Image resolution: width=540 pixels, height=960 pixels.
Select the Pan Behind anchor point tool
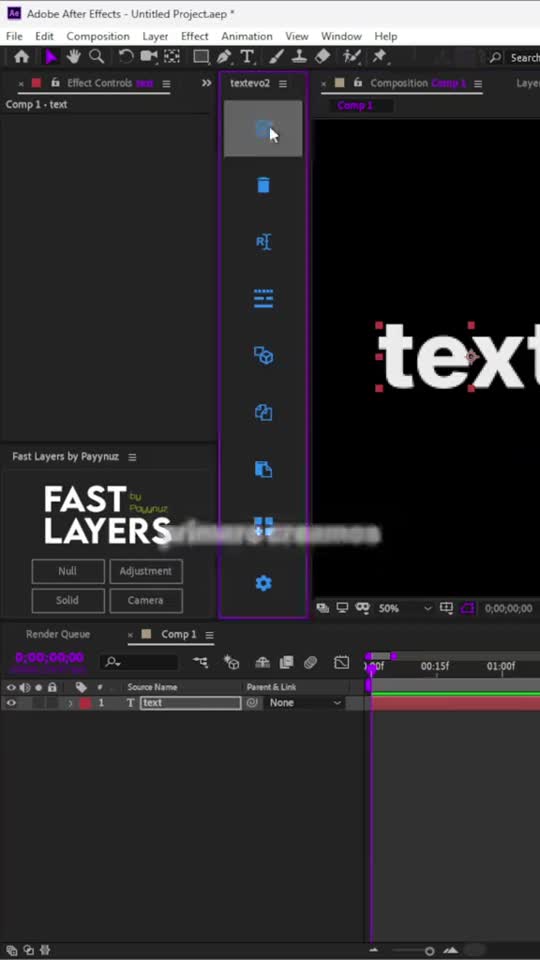[172, 57]
